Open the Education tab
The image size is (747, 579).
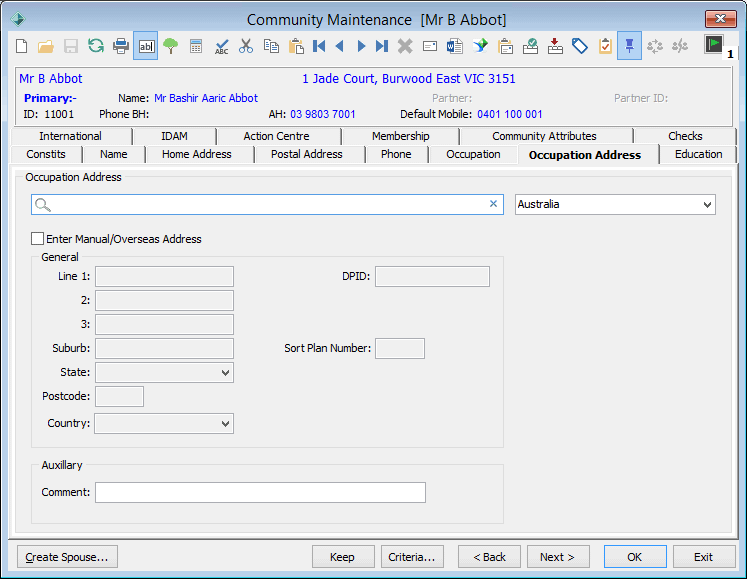698,154
